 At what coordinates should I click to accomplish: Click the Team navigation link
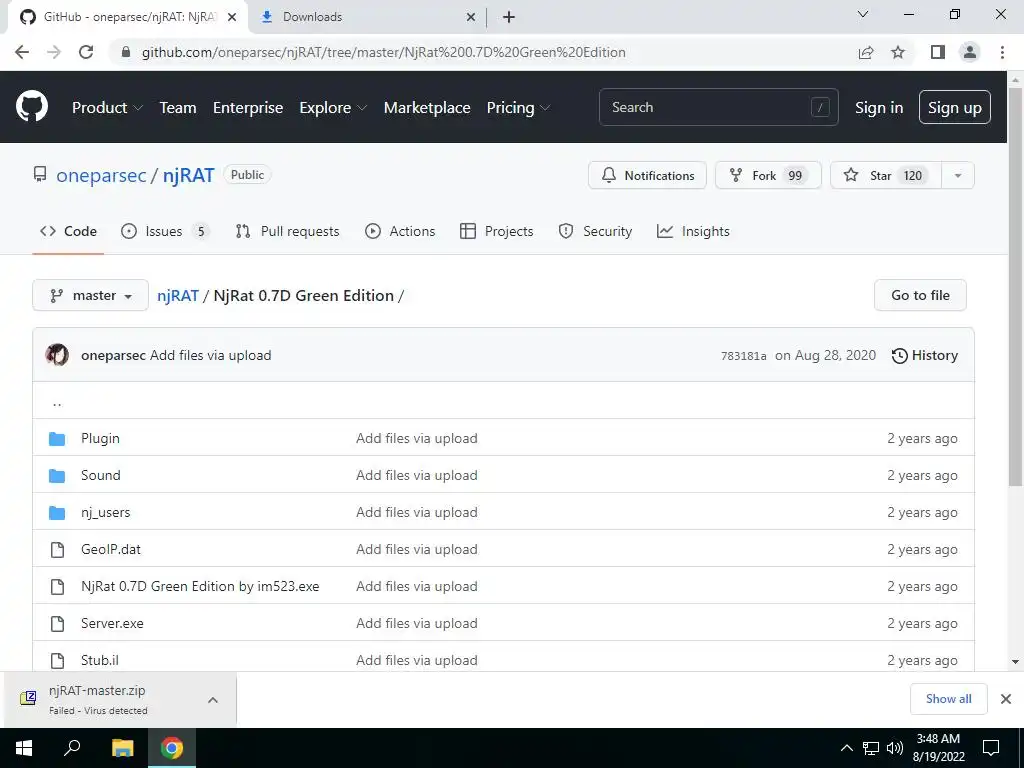tap(178, 108)
